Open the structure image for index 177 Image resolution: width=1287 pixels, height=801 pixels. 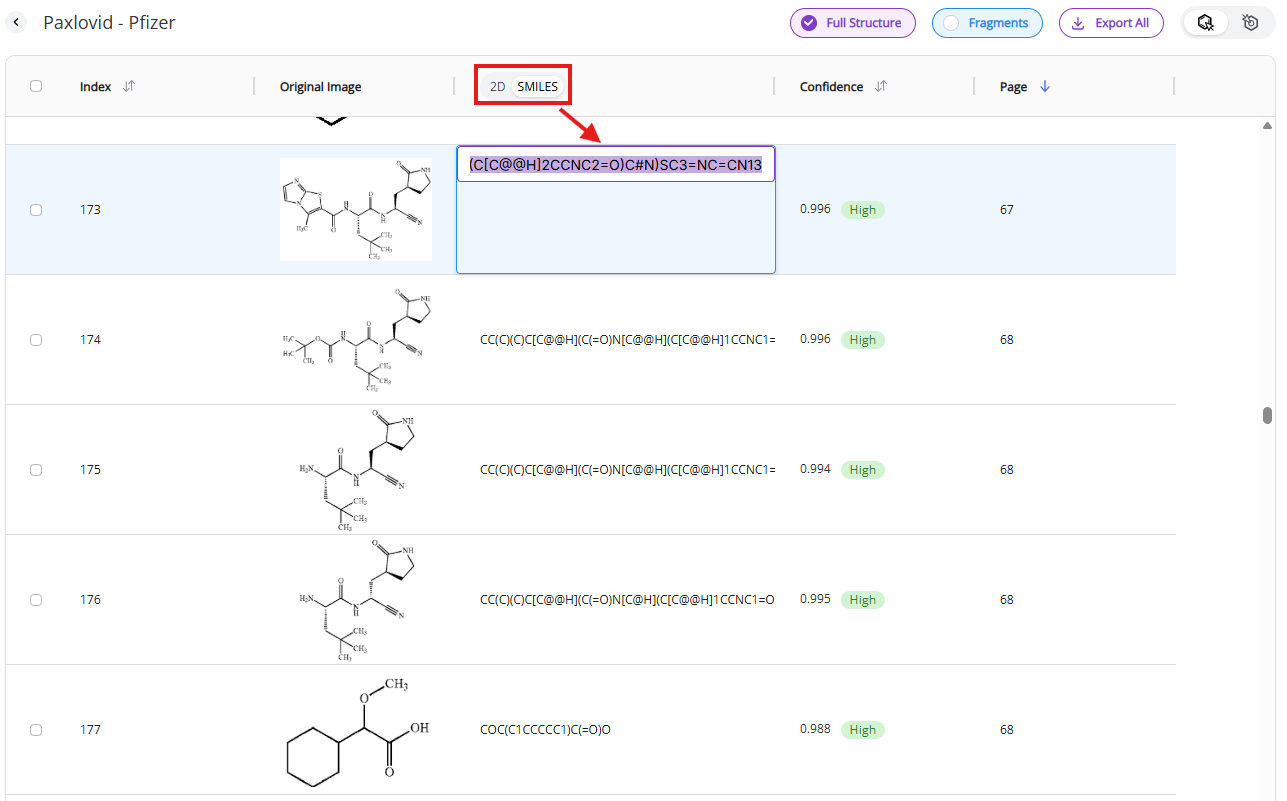click(356, 730)
